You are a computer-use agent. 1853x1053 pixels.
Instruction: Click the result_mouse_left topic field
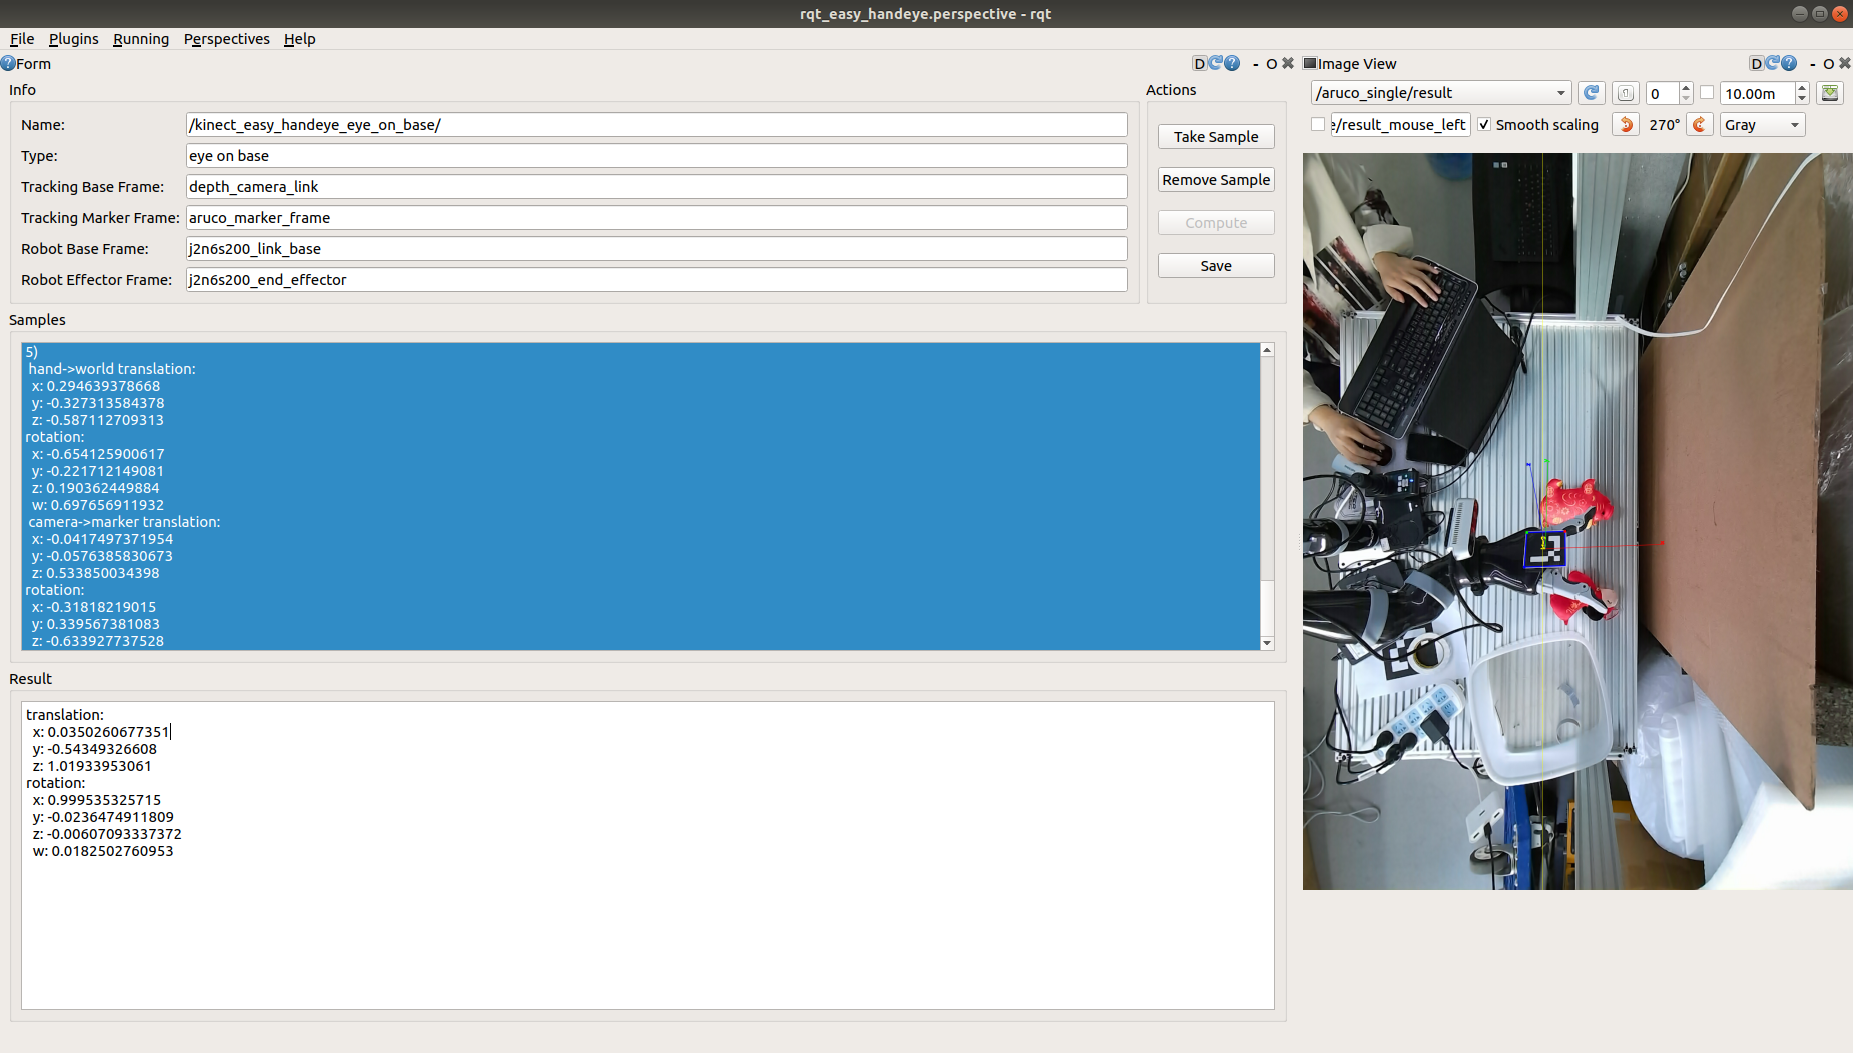pos(1400,125)
